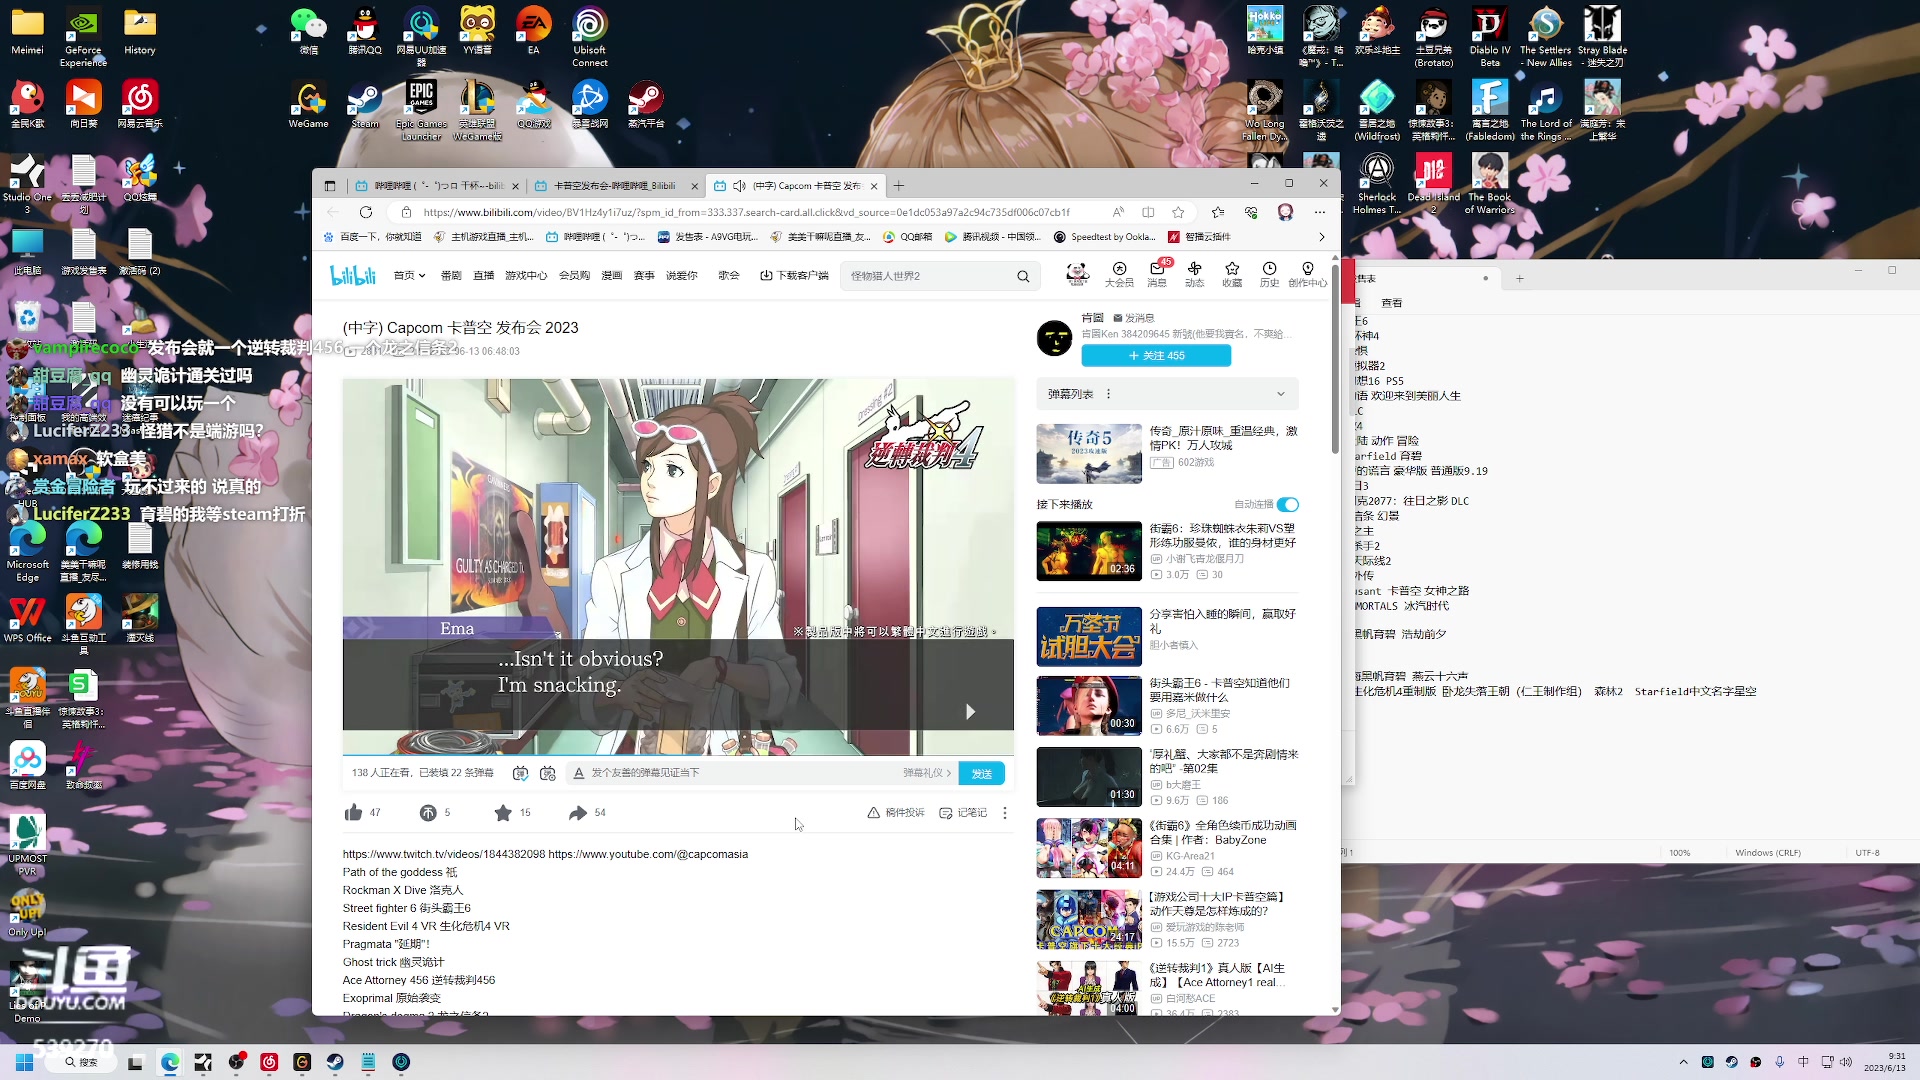Toggle read aloud icon in address bar
The height and width of the screenshot is (1080, 1920).
coord(1118,212)
